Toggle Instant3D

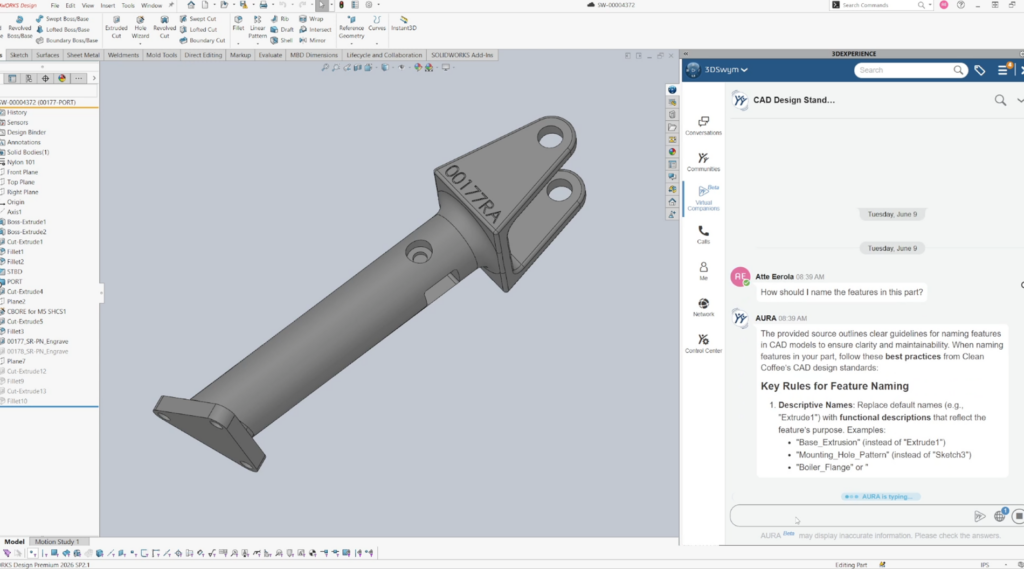coord(404,24)
